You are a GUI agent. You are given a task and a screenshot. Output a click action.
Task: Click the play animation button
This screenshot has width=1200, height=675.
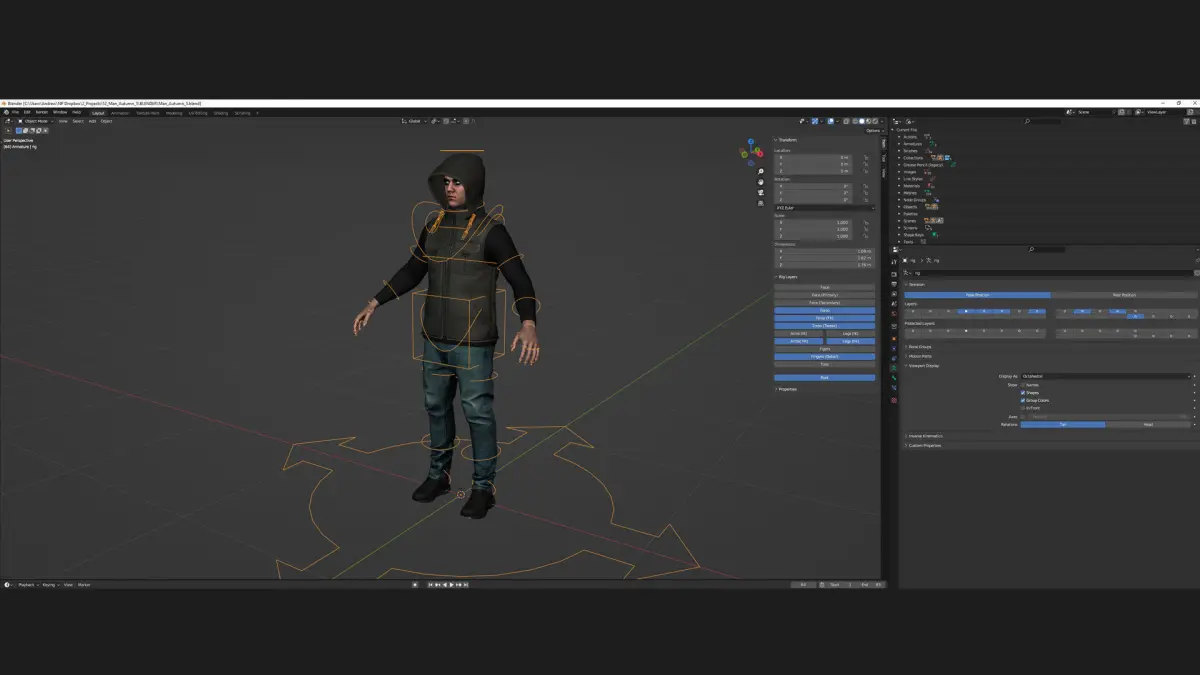tap(452, 584)
